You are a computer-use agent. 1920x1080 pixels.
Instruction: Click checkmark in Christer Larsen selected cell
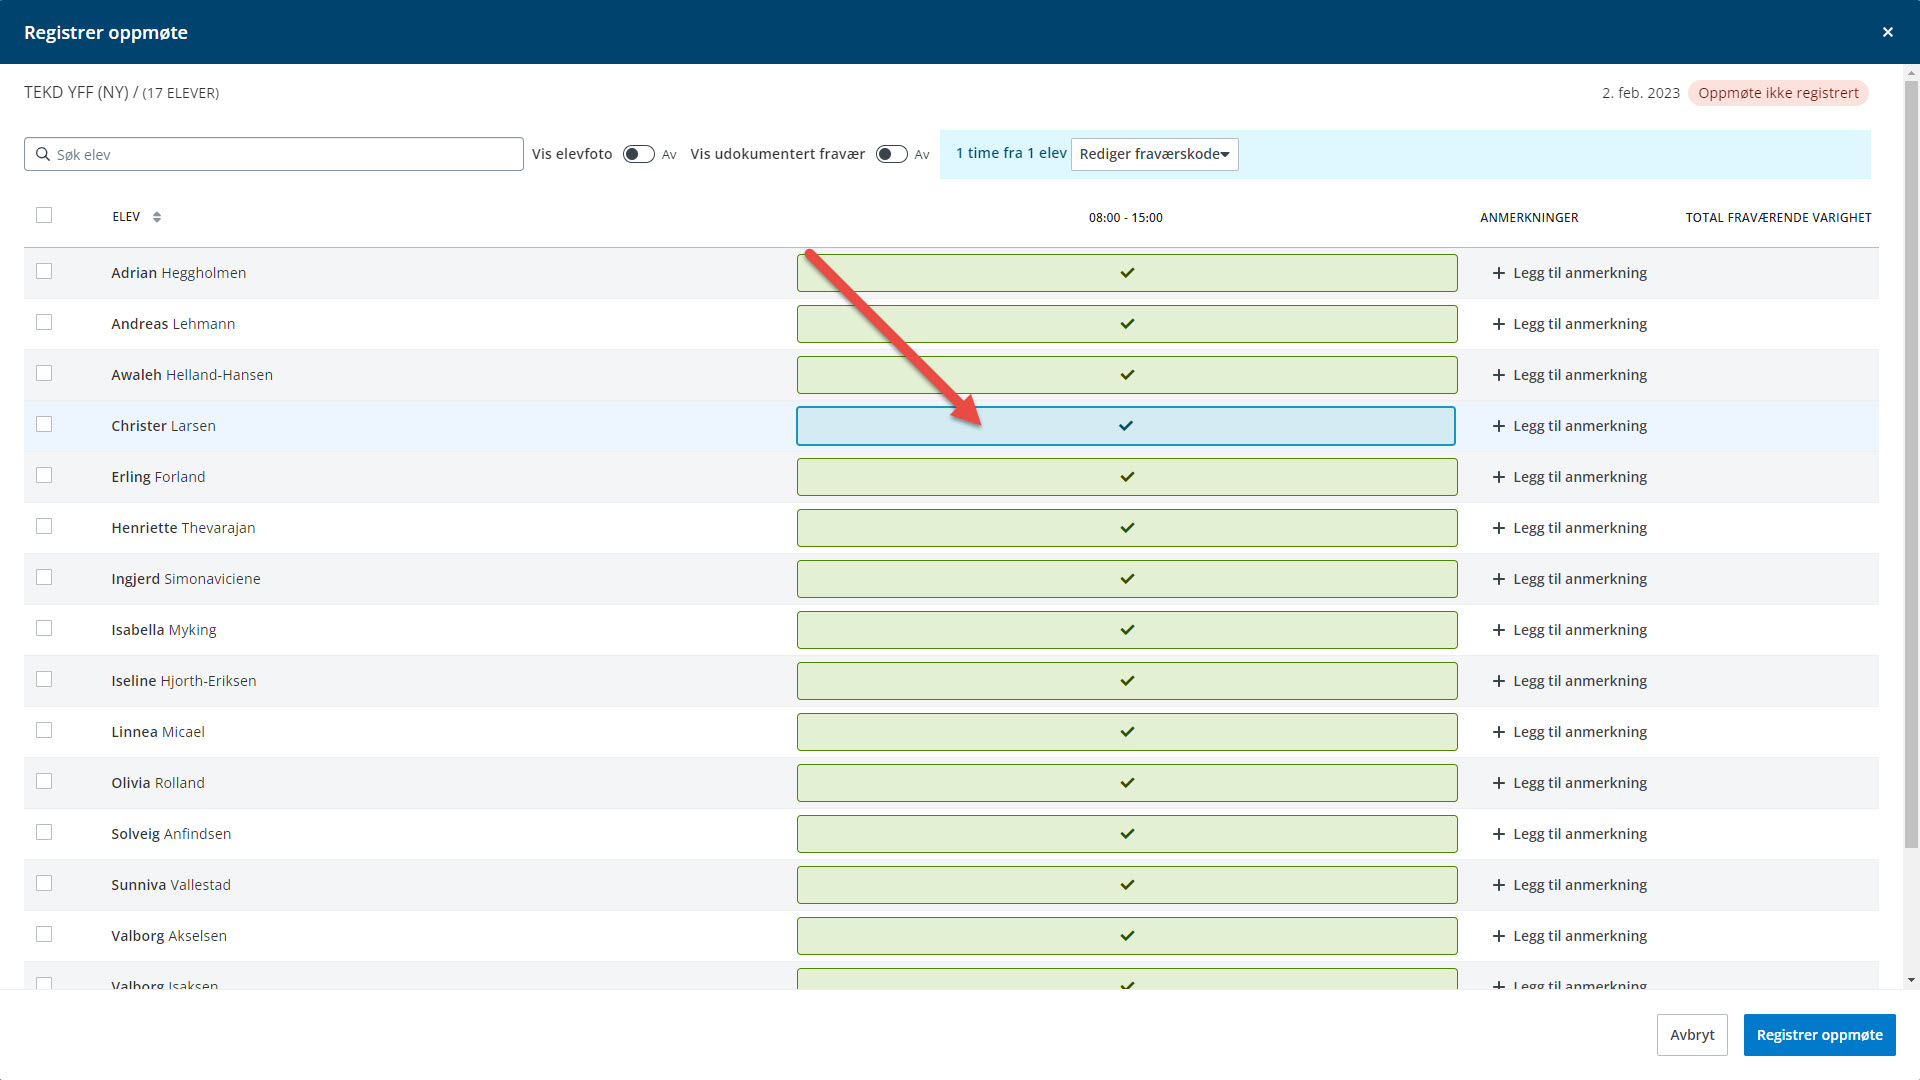point(1126,426)
